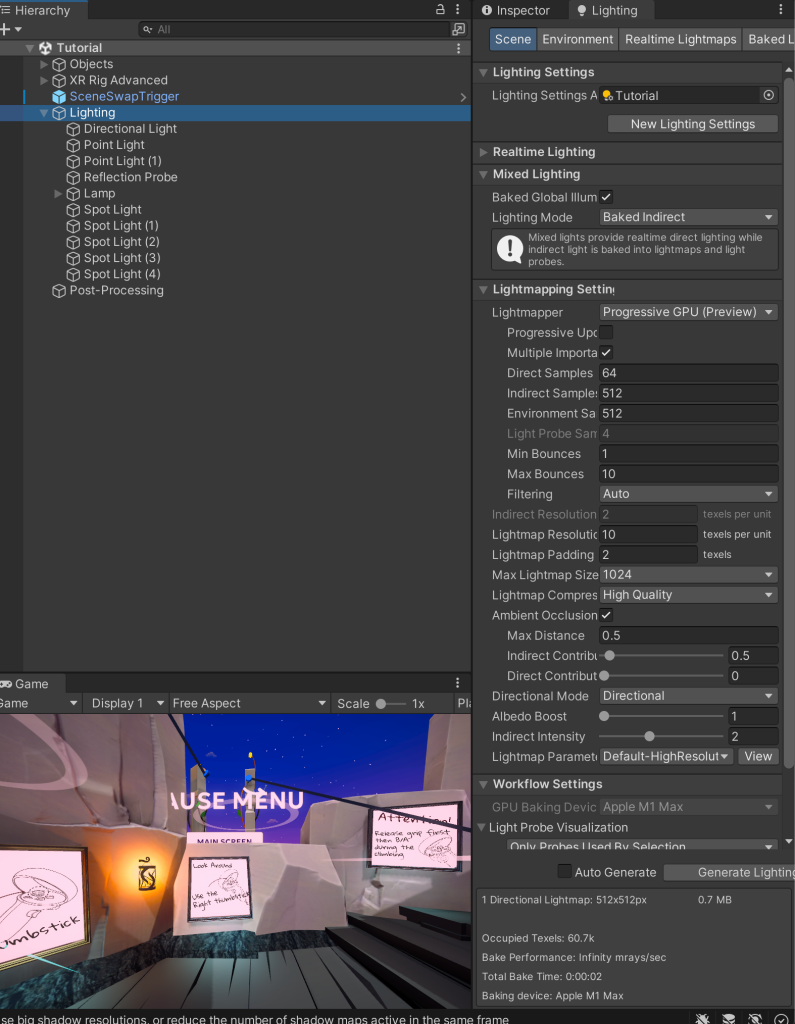Click the Lighting panel three-dot menu
Viewport: 795px width, 1024px height.
pos(781,10)
